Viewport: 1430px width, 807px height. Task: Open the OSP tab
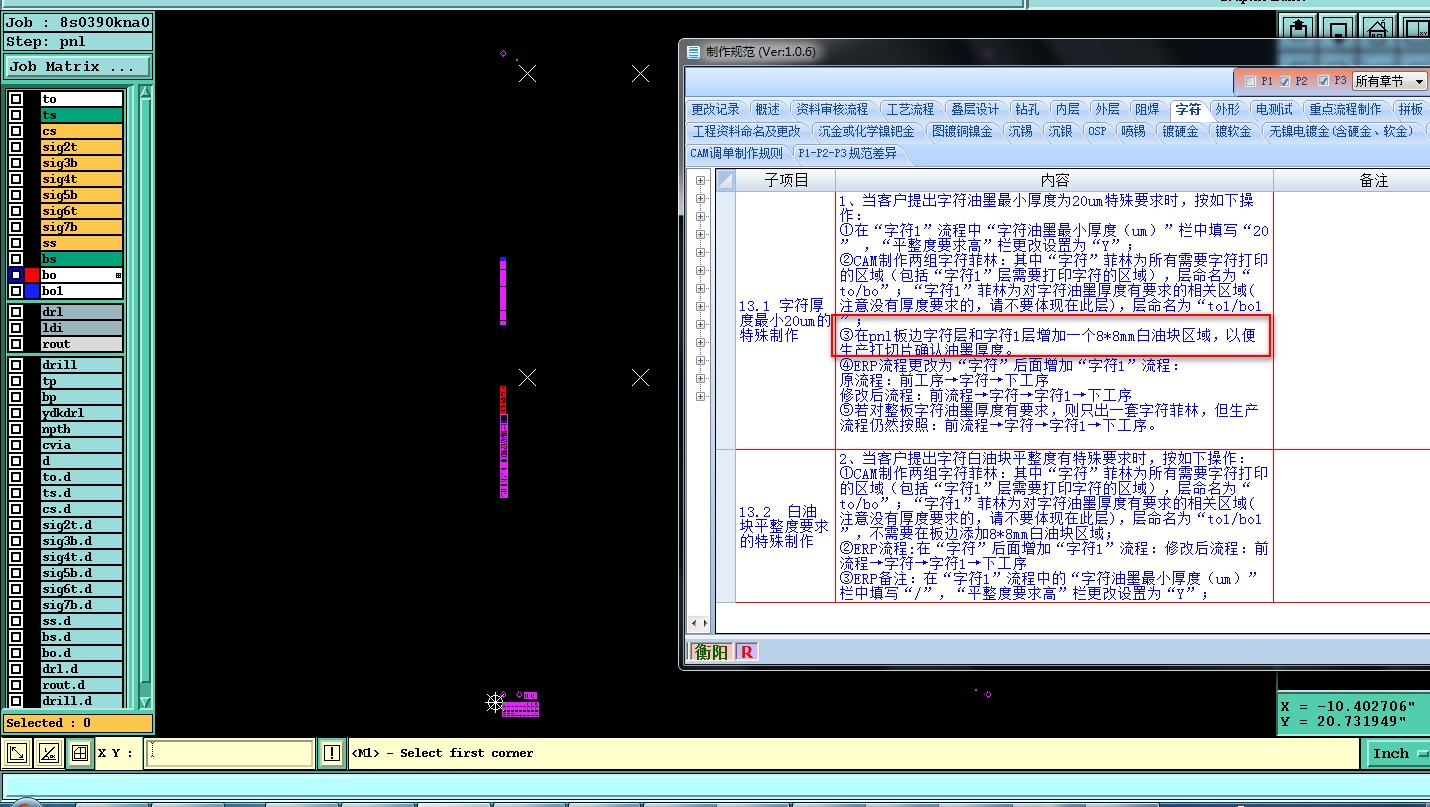(x=1097, y=131)
